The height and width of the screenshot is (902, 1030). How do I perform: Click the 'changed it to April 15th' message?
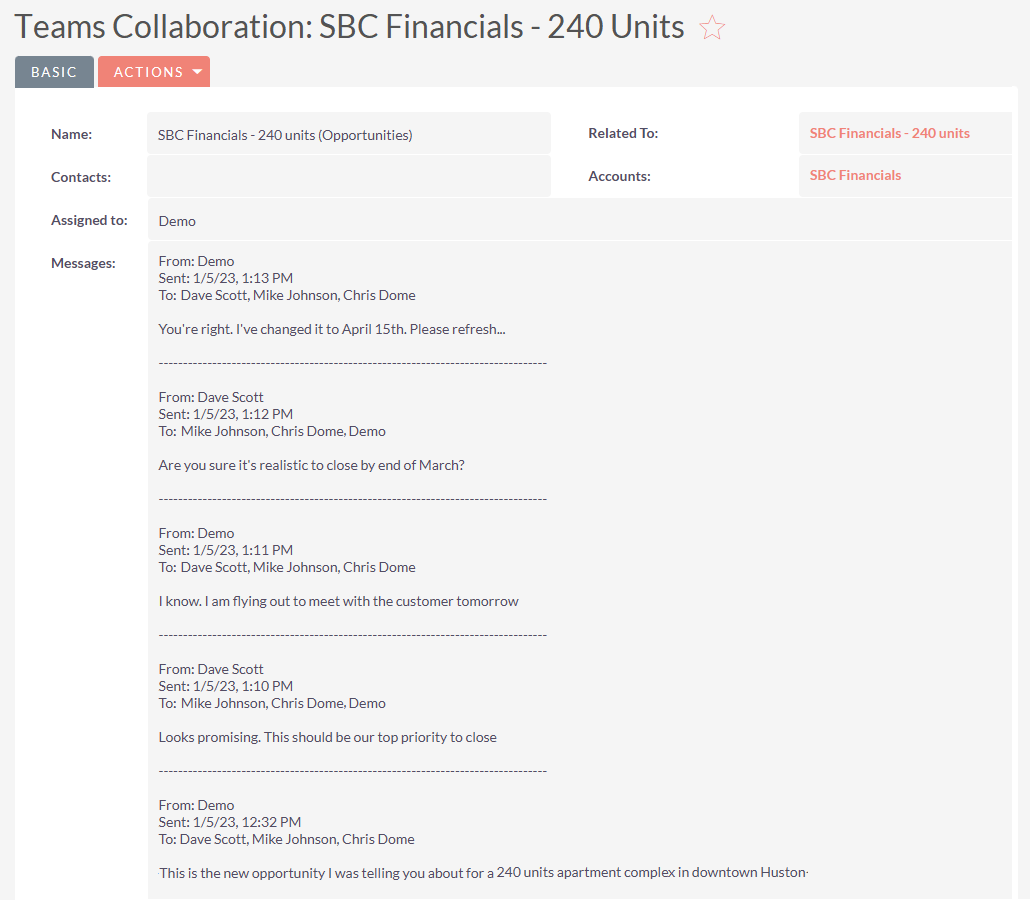coord(331,329)
